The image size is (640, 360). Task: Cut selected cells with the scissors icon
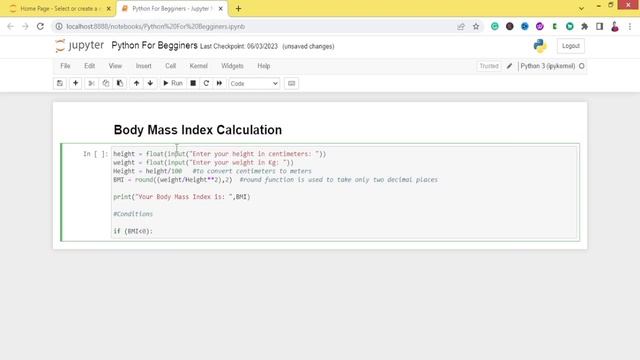pyautogui.click(x=91, y=83)
